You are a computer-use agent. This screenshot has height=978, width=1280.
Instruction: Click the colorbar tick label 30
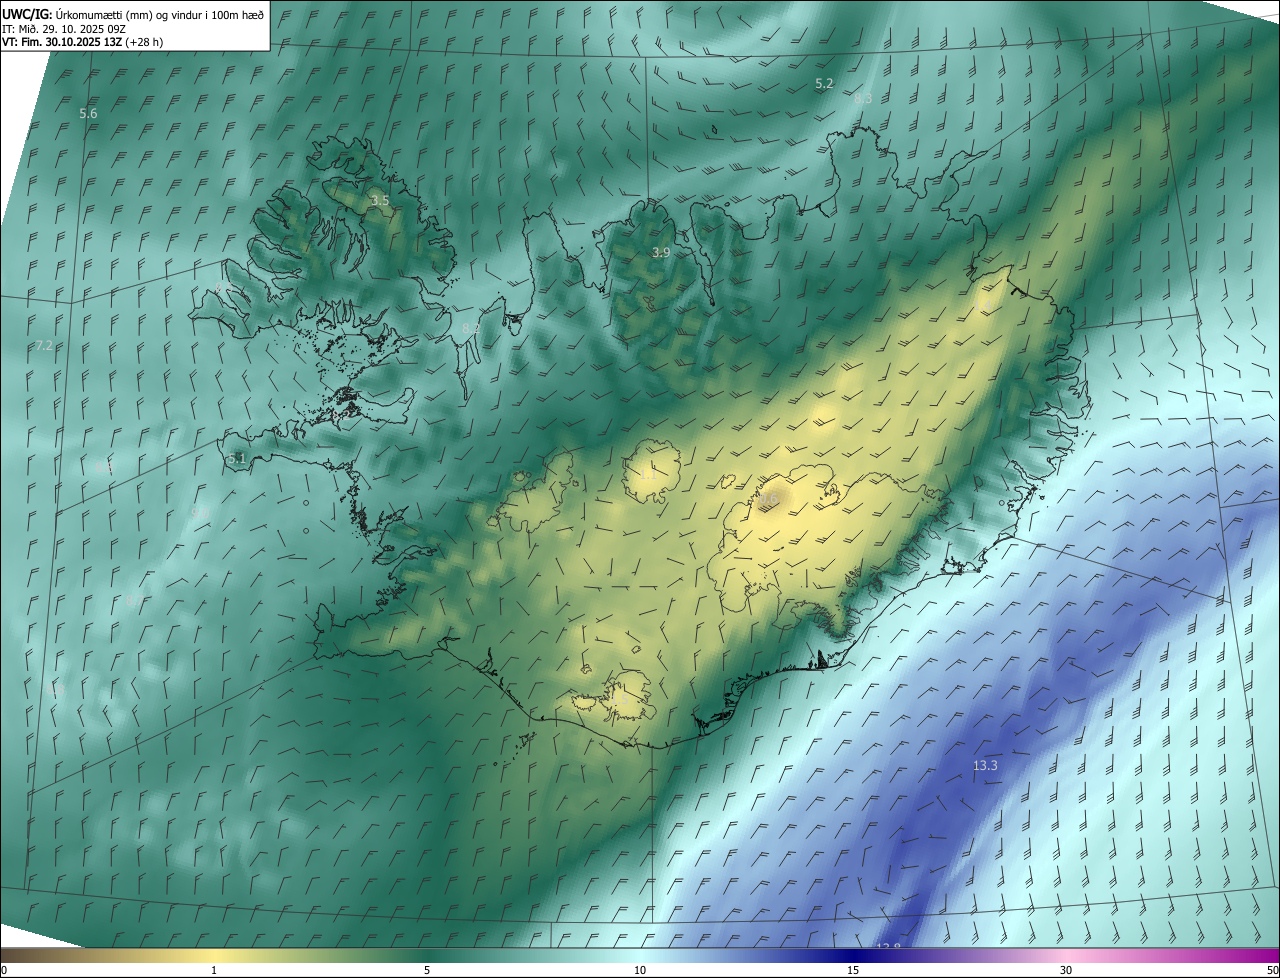(x=1066, y=971)
